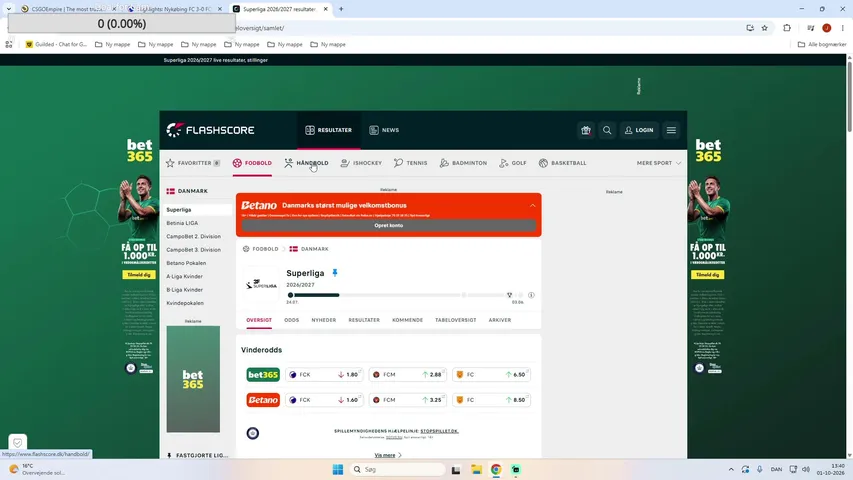Open a new browser tab
The width and height of the screenshot is (853, 480).
click(341, 9)
